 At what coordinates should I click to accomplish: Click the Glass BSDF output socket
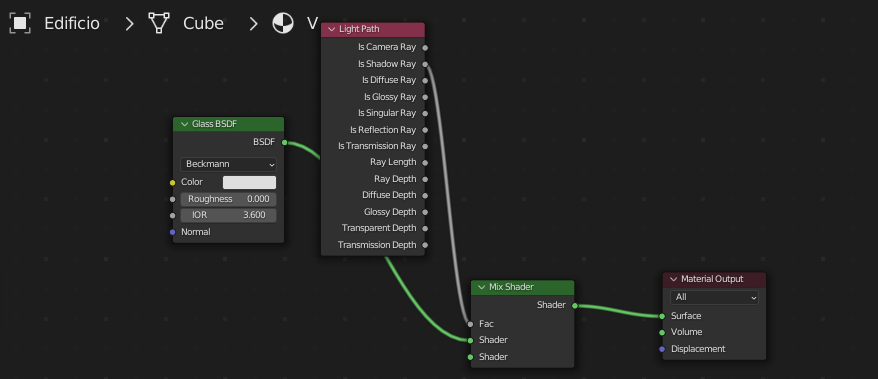284,143
